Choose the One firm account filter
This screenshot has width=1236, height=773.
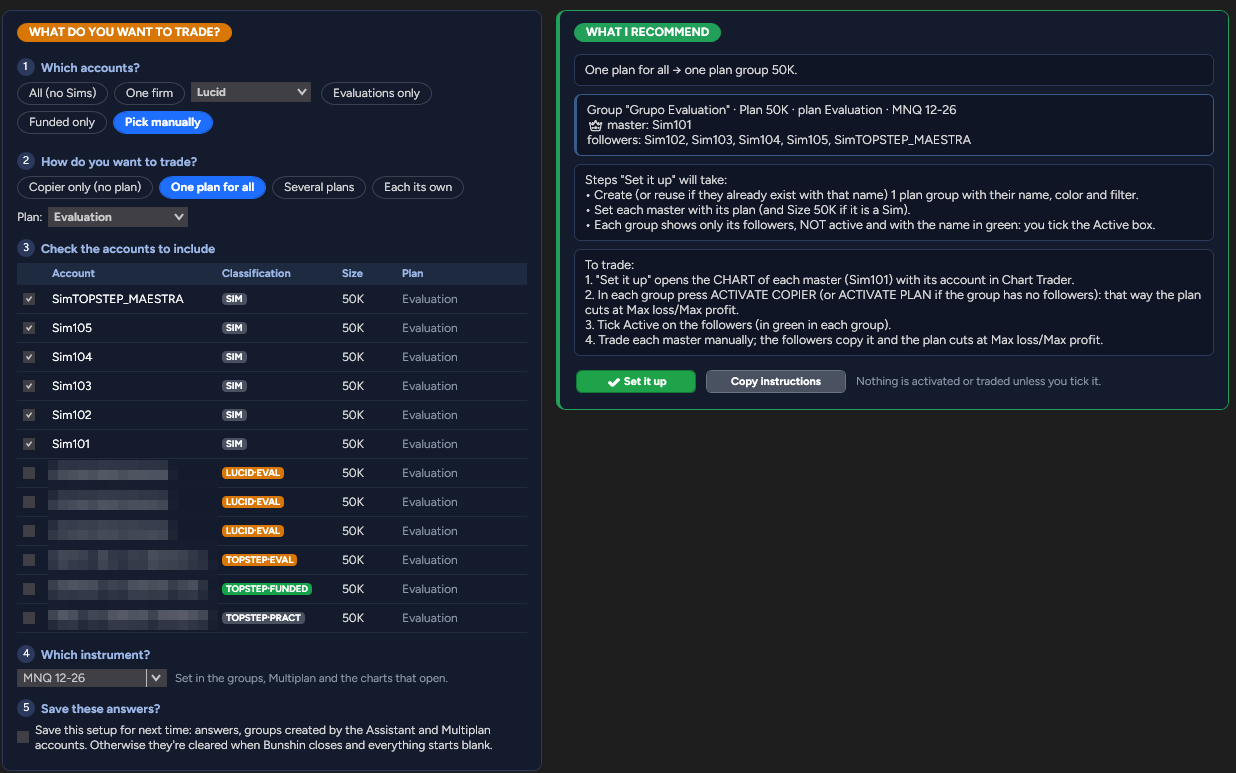[x=150, y=93]
